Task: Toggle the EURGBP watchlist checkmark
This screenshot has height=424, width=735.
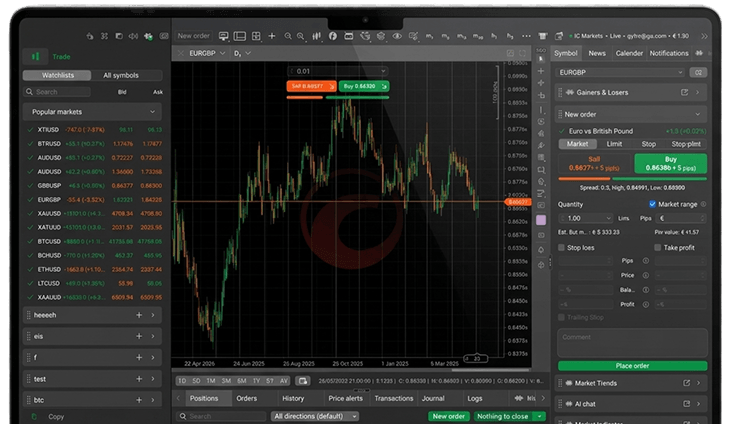Action: 30,200
